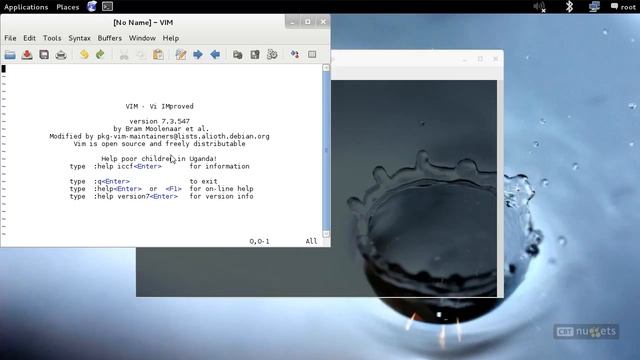The image size is (640, 360).
Task: Open the Applications menu
Action: coord(26,7)
